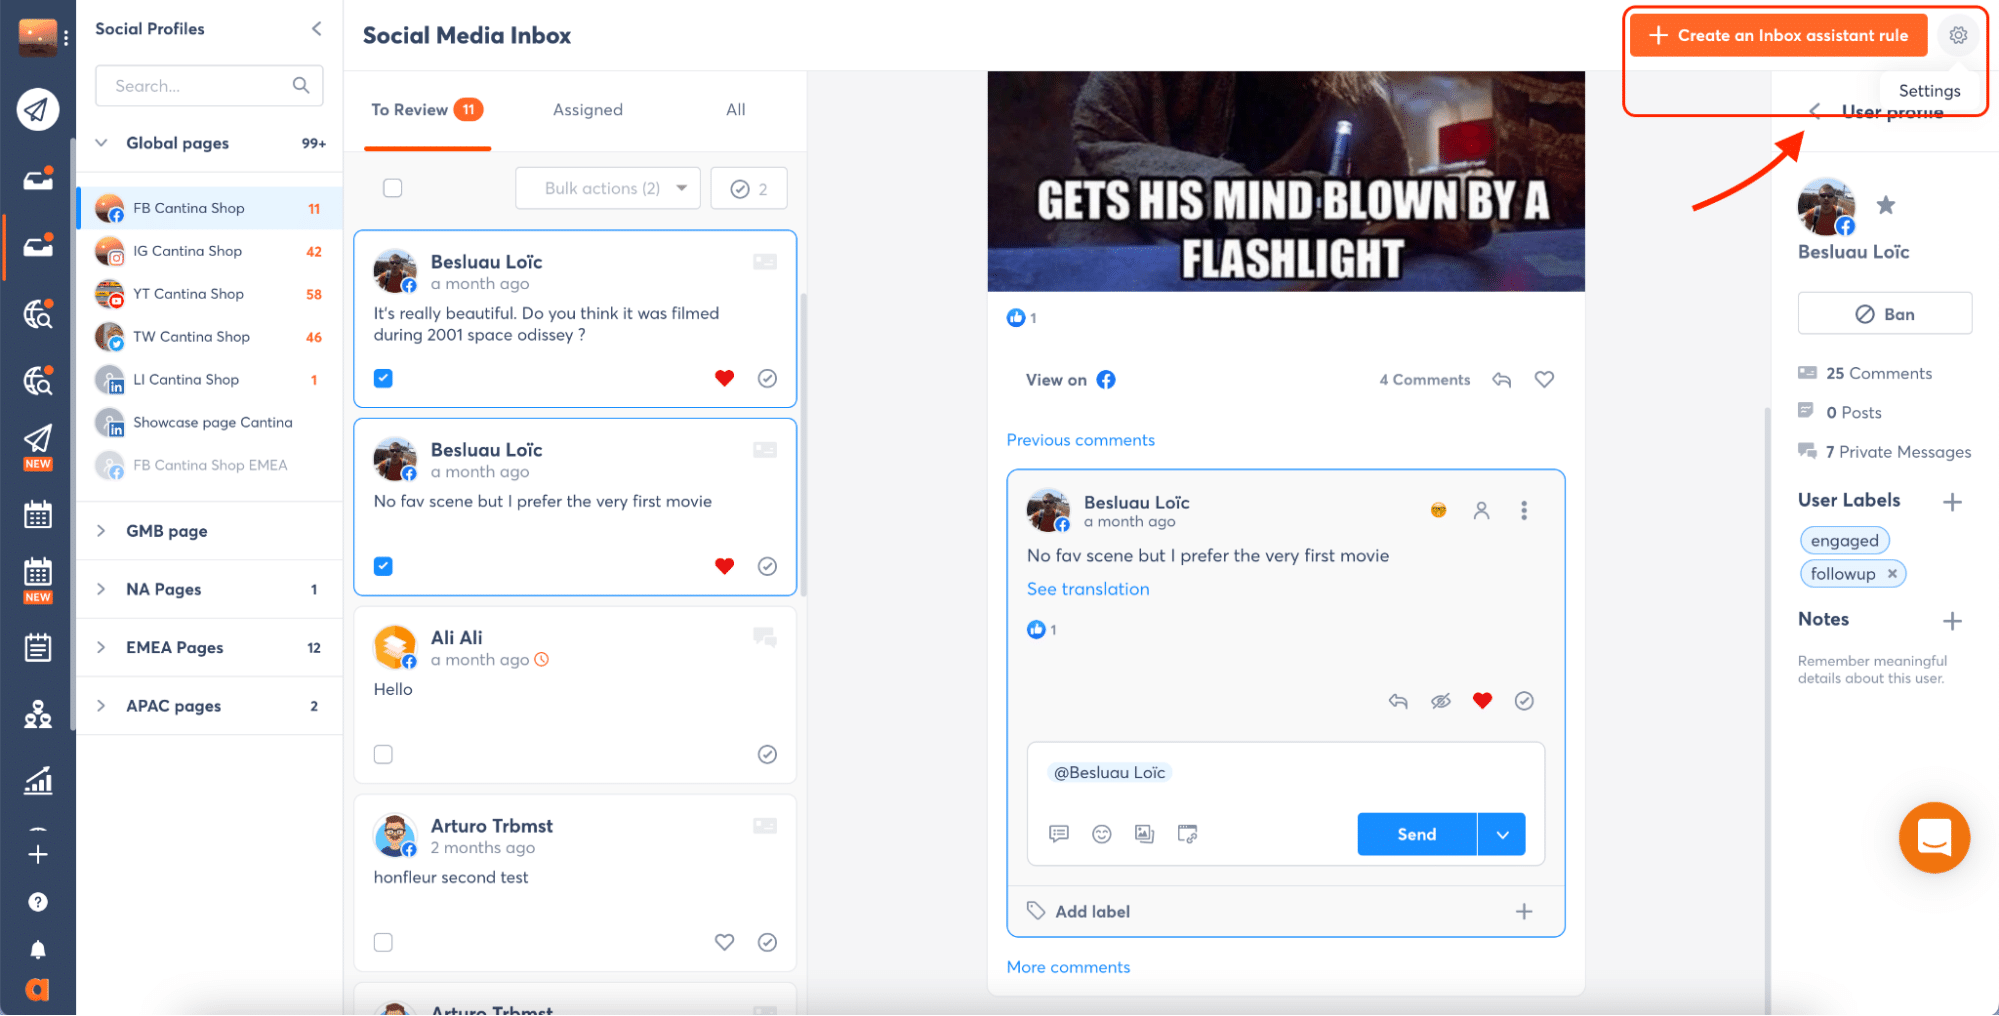Click the assign user icon on comment

click(1481, 511)
